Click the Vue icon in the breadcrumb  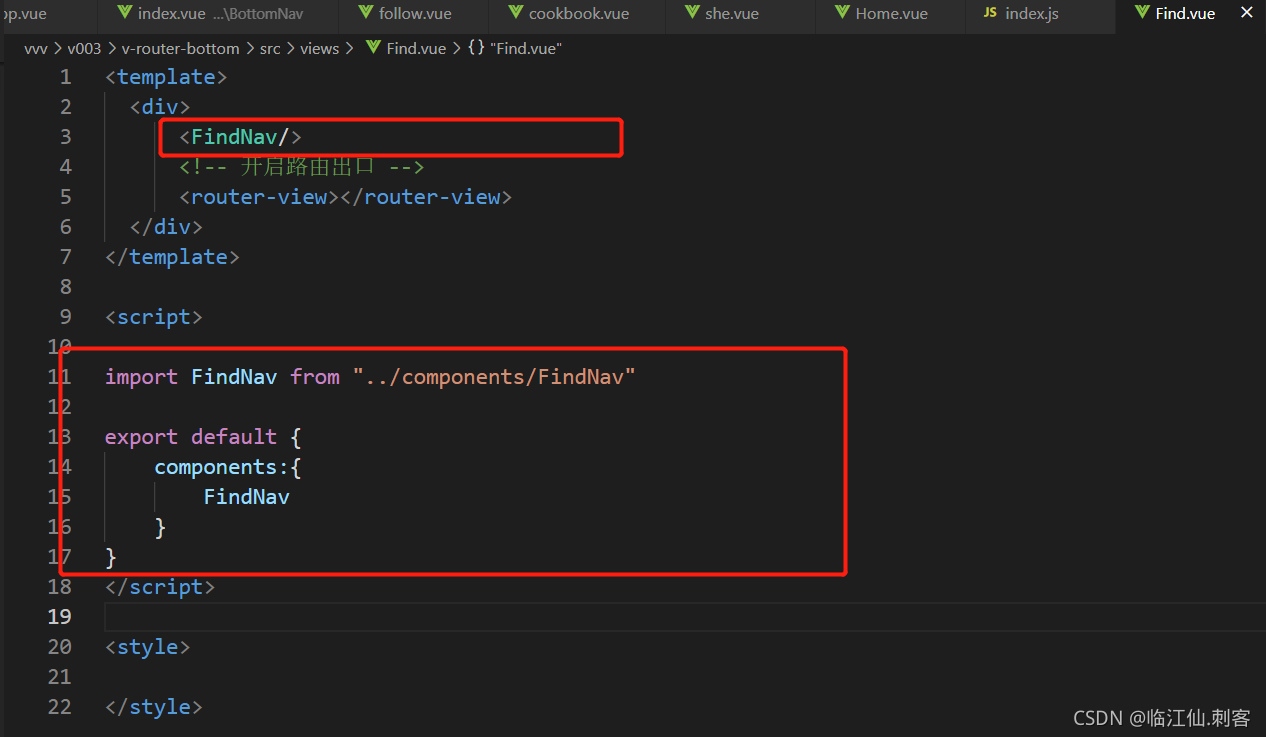point(373,47)
